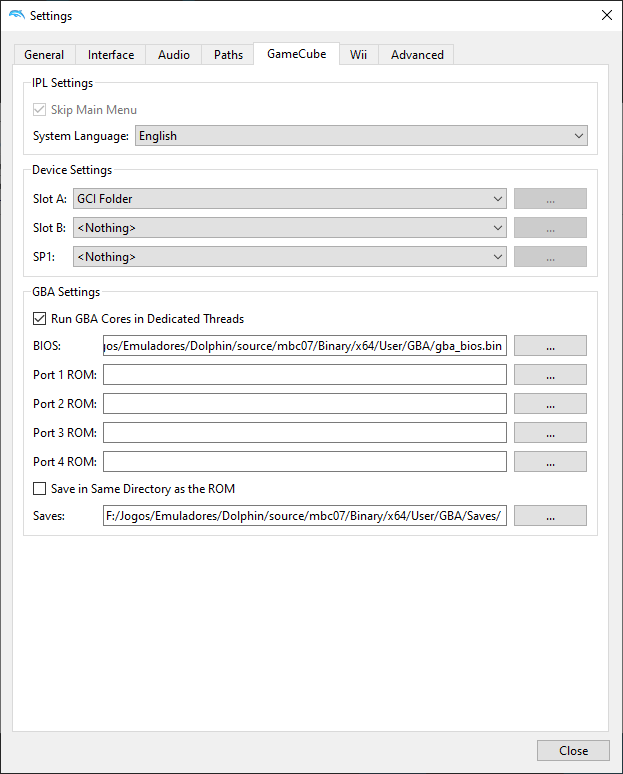Expand the SP1 device dropdown
This screenshot has height=774, width=623.
click(290, 257)
